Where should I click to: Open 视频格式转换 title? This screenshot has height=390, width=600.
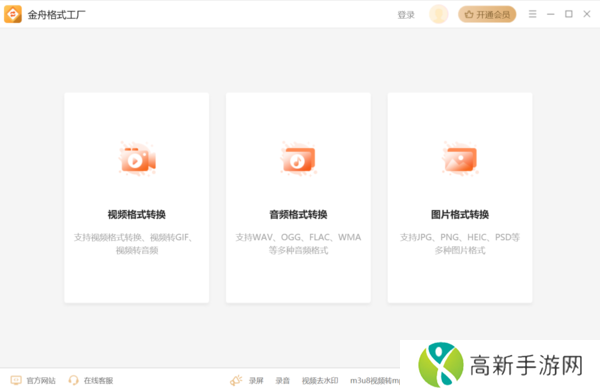[137, 214]
